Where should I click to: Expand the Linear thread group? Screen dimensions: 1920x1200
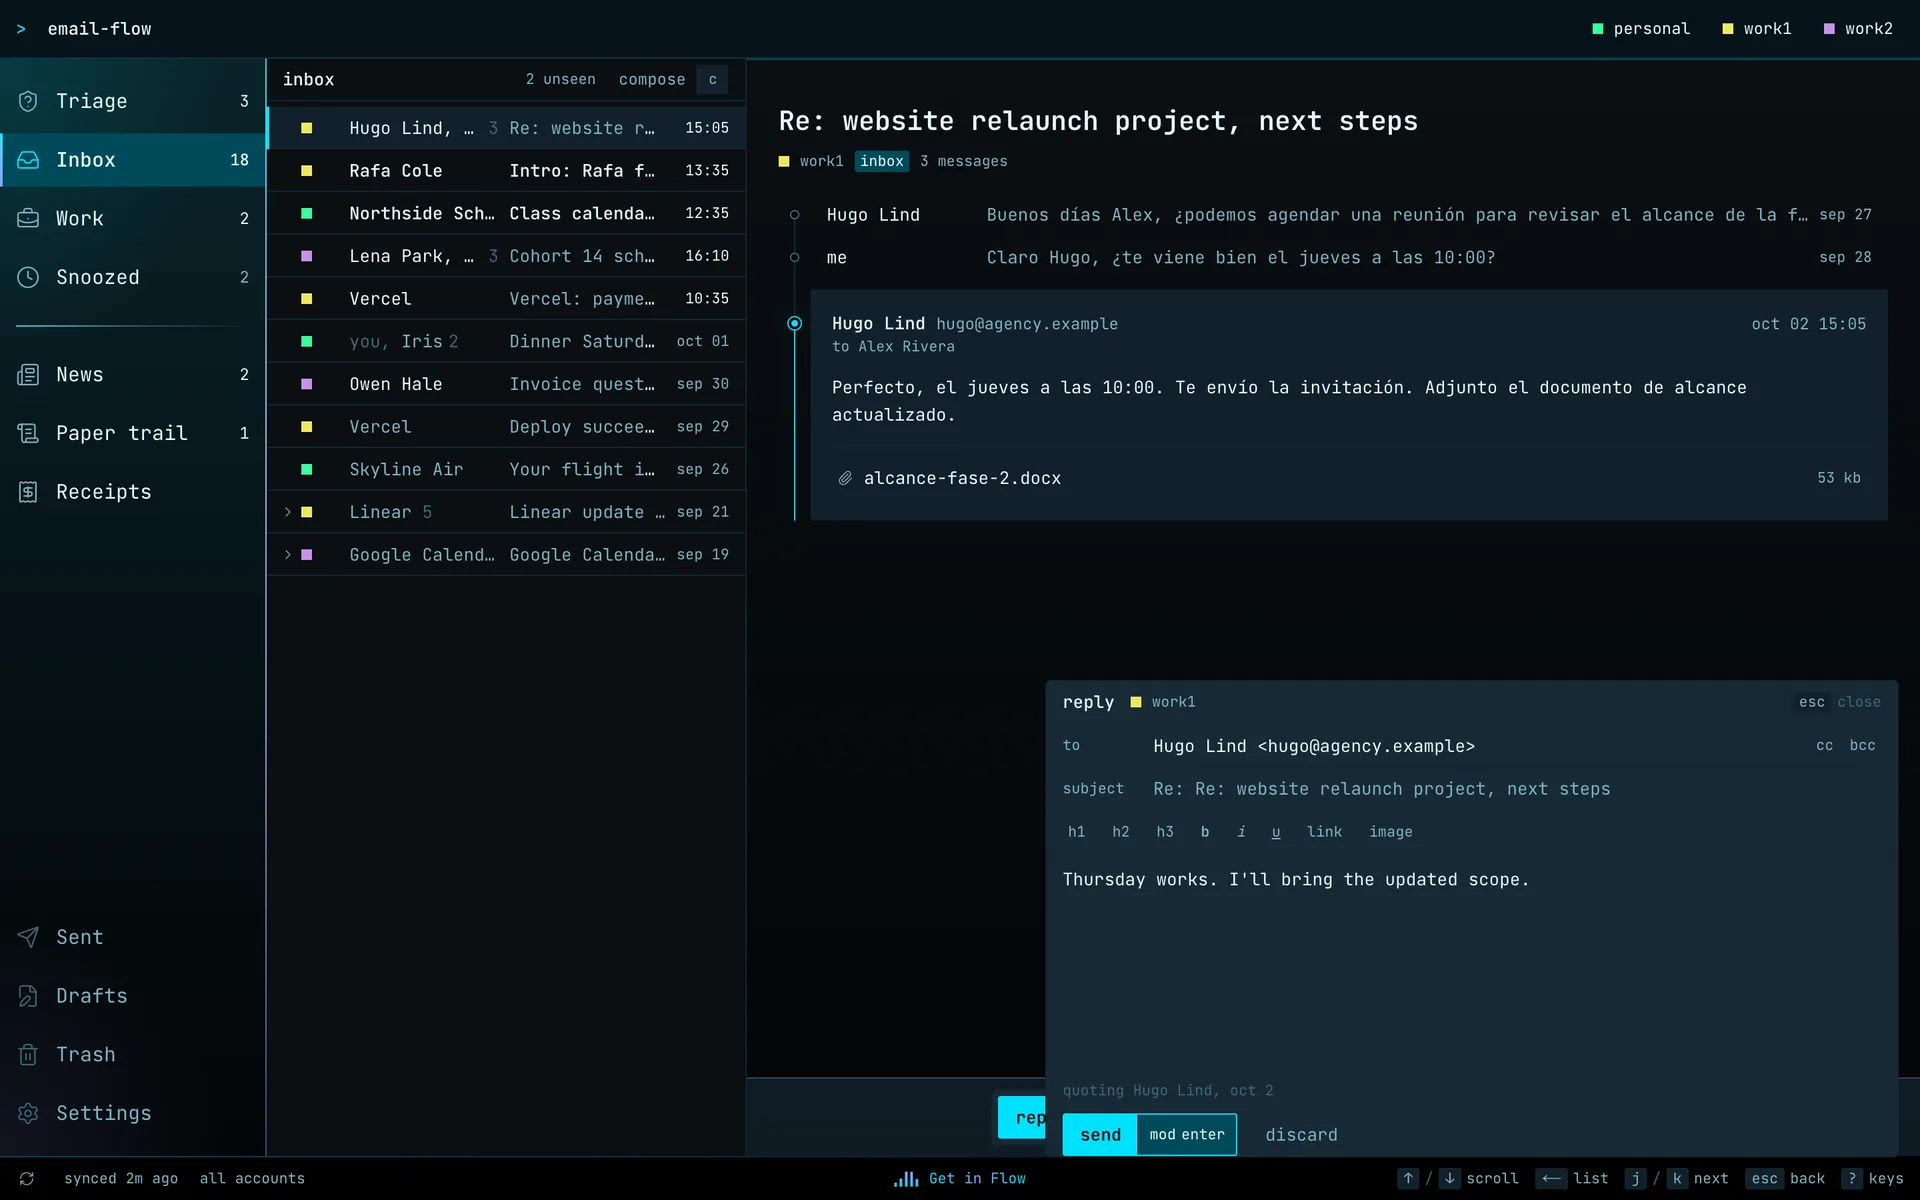[288, 512]
